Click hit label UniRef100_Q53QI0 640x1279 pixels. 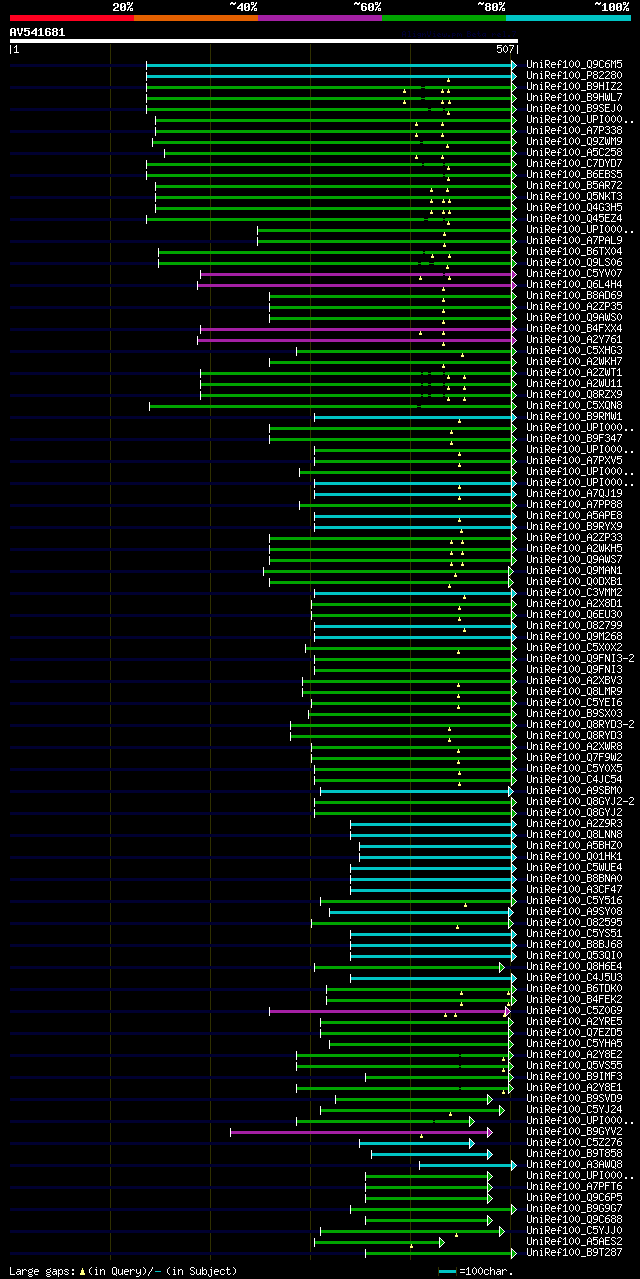pyautogui.click(x=574, y=956)
